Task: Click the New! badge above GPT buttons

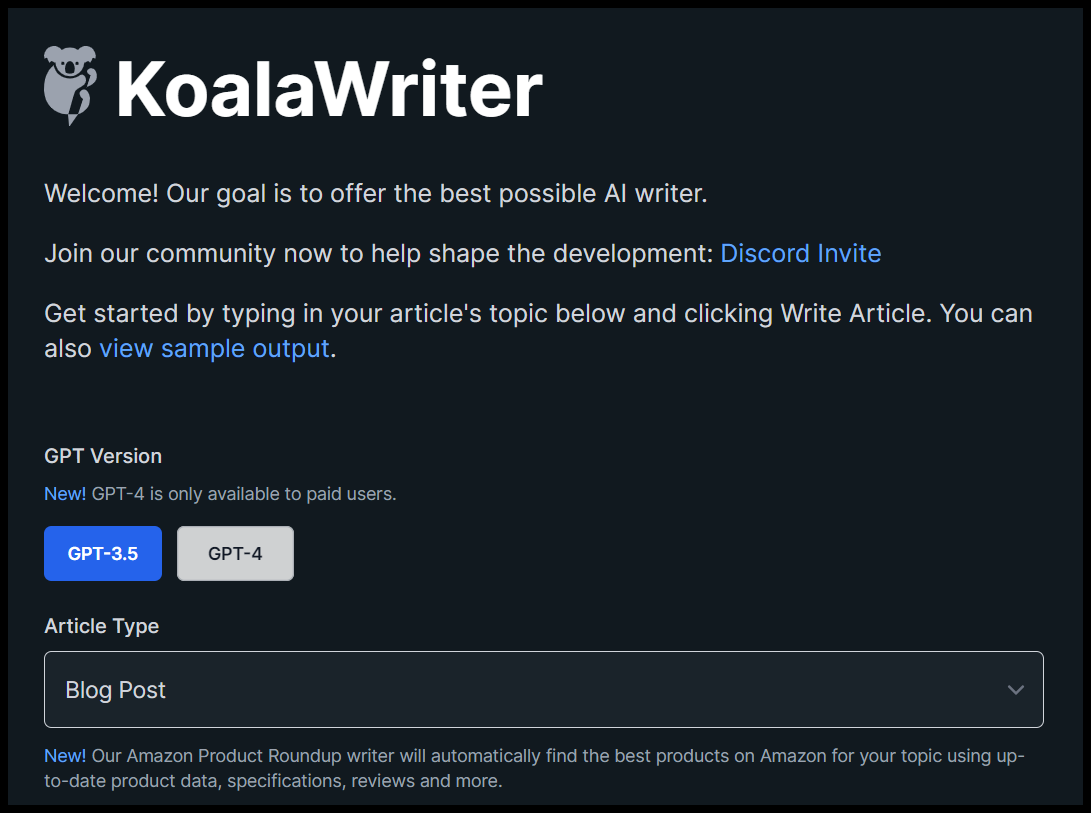Action: pos(65,494)
